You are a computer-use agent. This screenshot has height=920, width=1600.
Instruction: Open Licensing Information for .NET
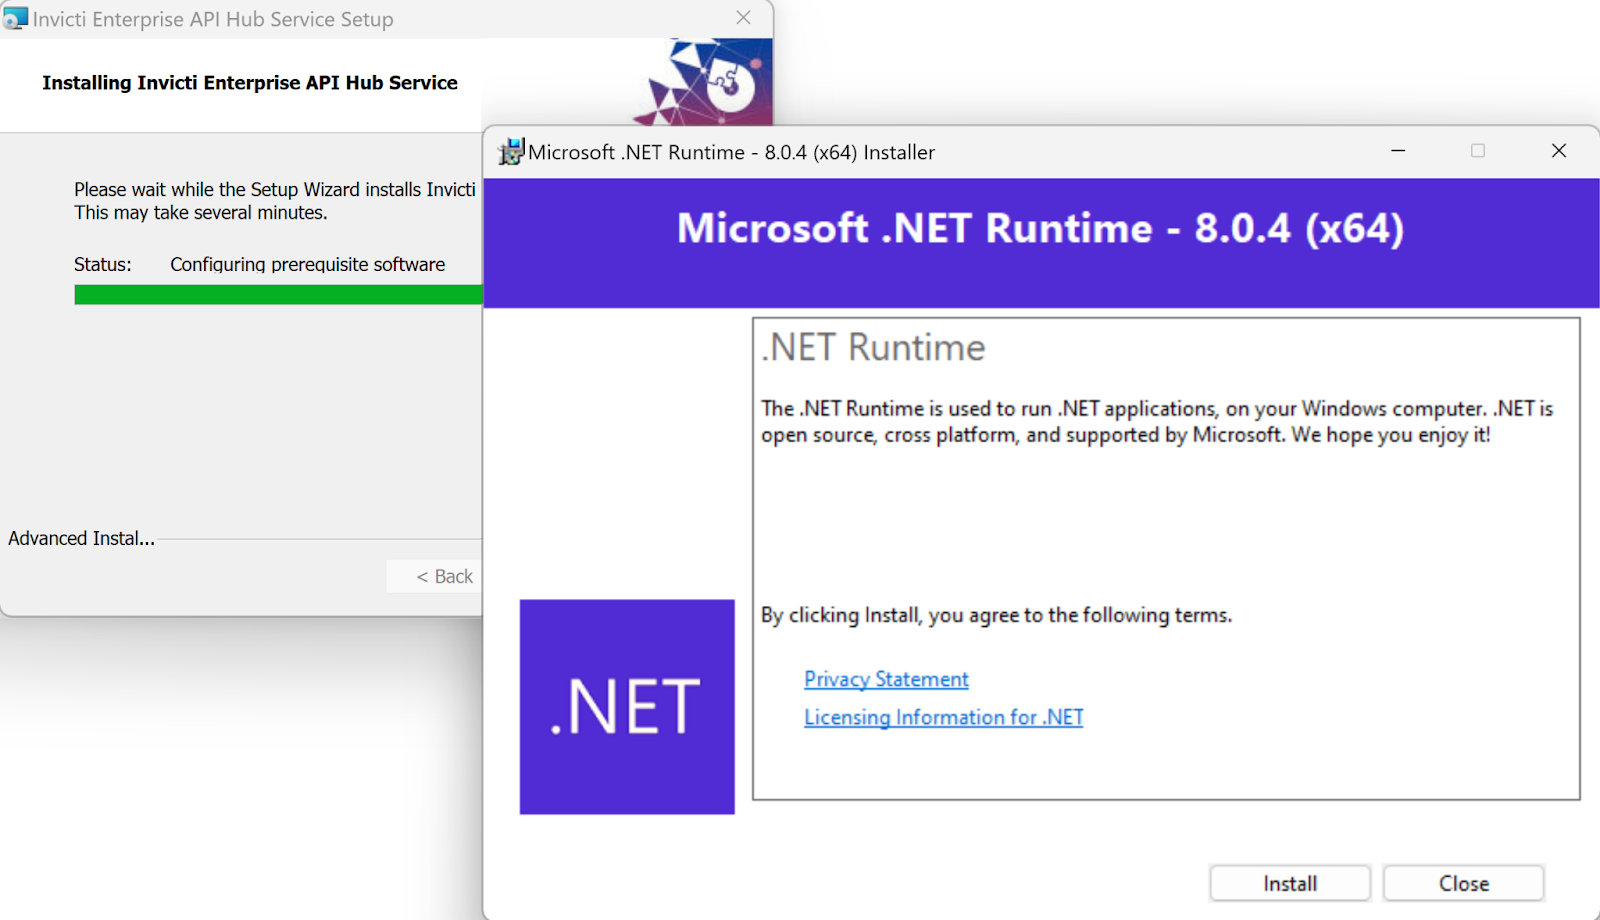pyautogui.click(x=942, y=717)
